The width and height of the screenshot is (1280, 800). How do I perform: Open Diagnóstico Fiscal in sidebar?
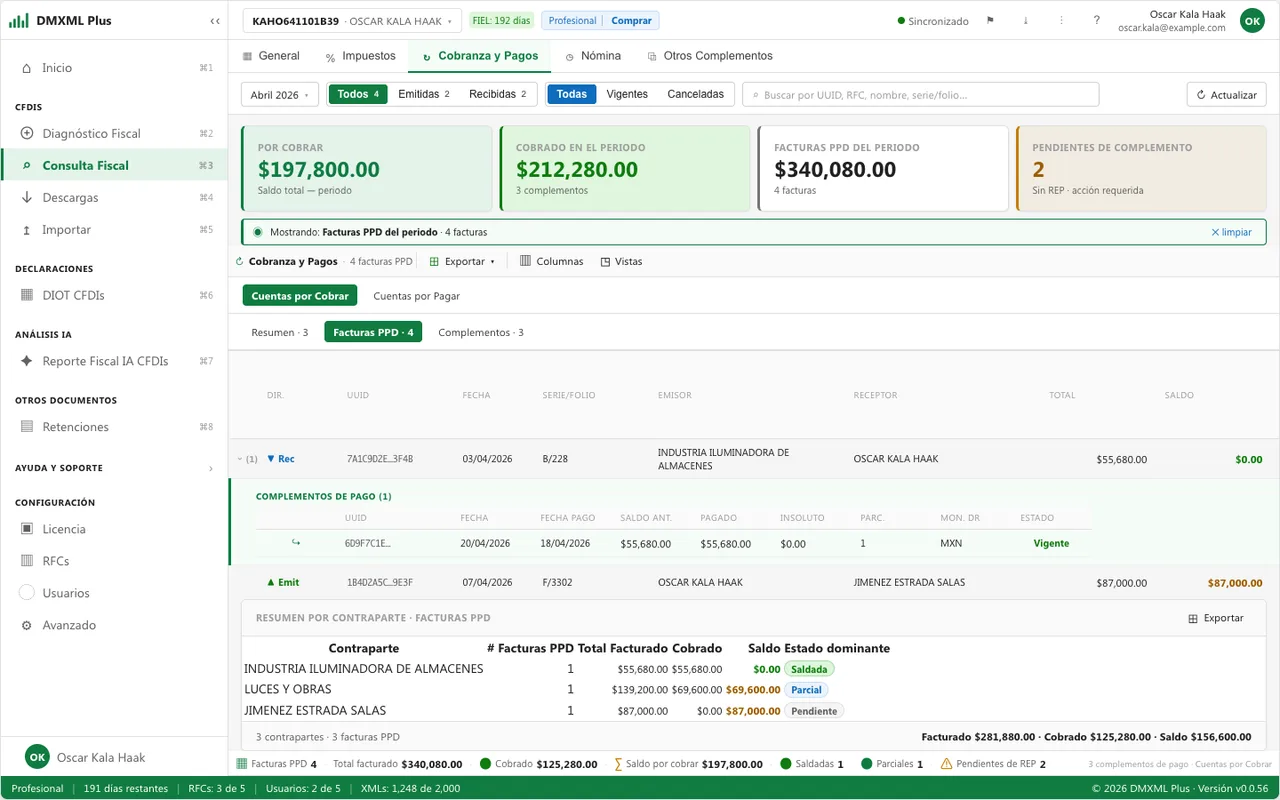click(x=114, y=133)
